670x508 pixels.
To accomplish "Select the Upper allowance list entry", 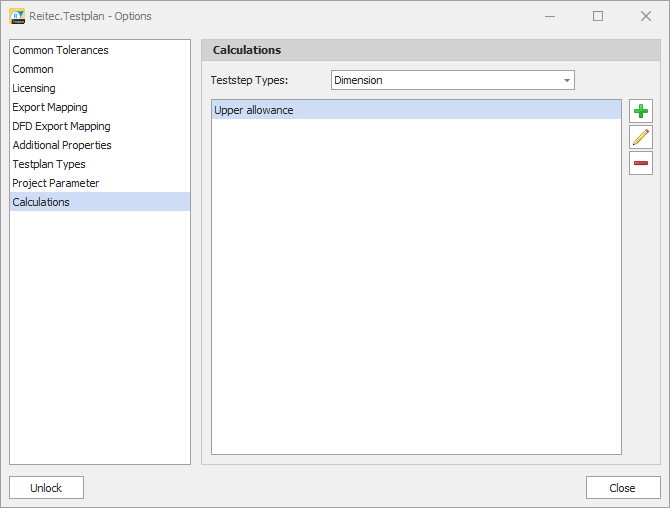I will (x=254, y=110).
